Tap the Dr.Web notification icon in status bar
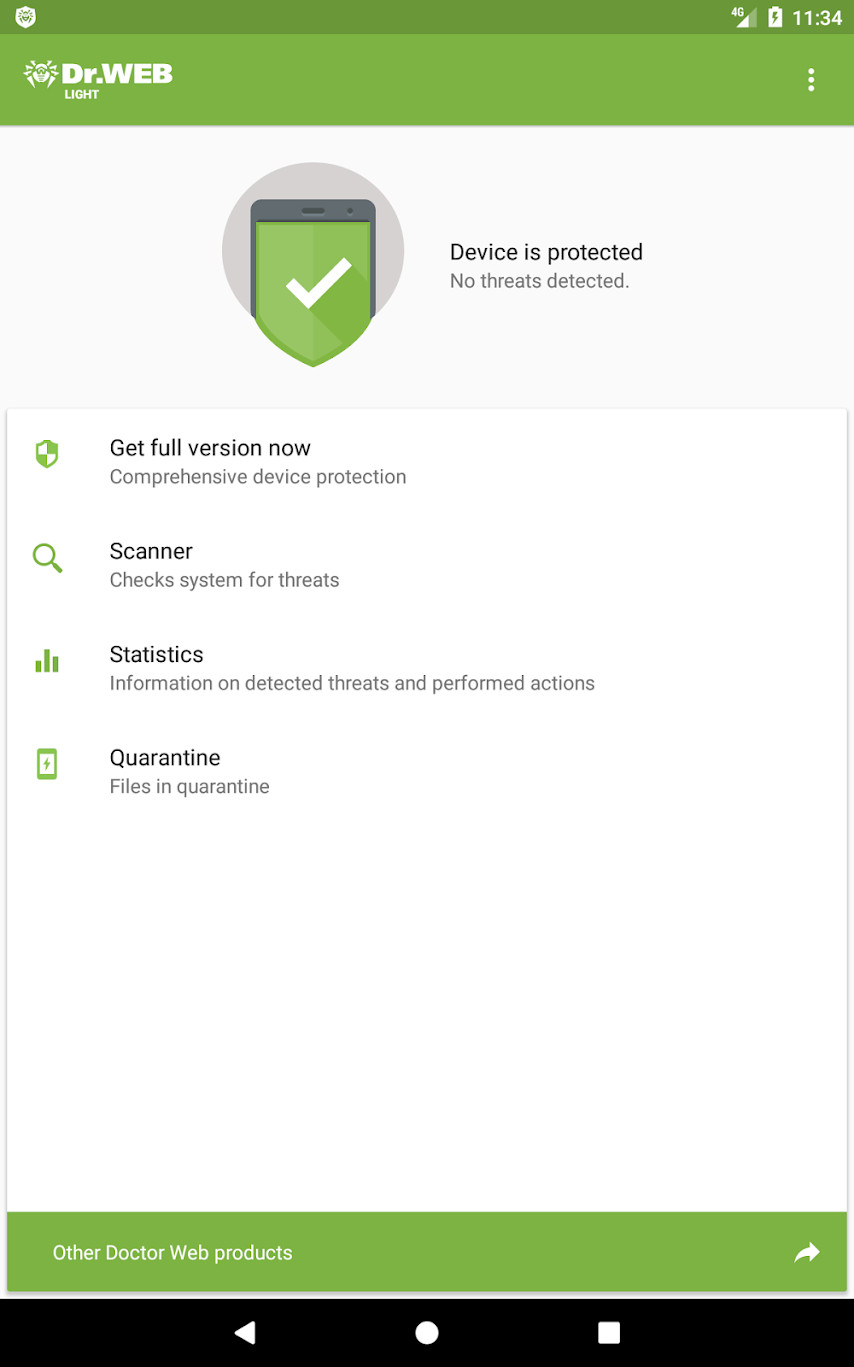This screenshot has height=1367, width=854. (25, 17)
